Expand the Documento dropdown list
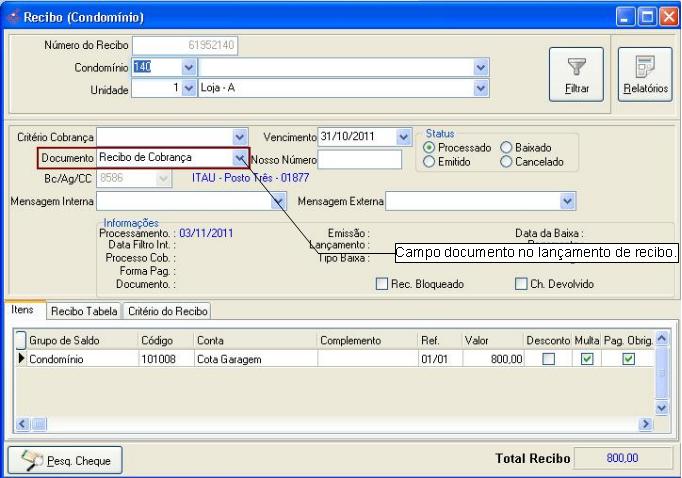 pos(240,158)
